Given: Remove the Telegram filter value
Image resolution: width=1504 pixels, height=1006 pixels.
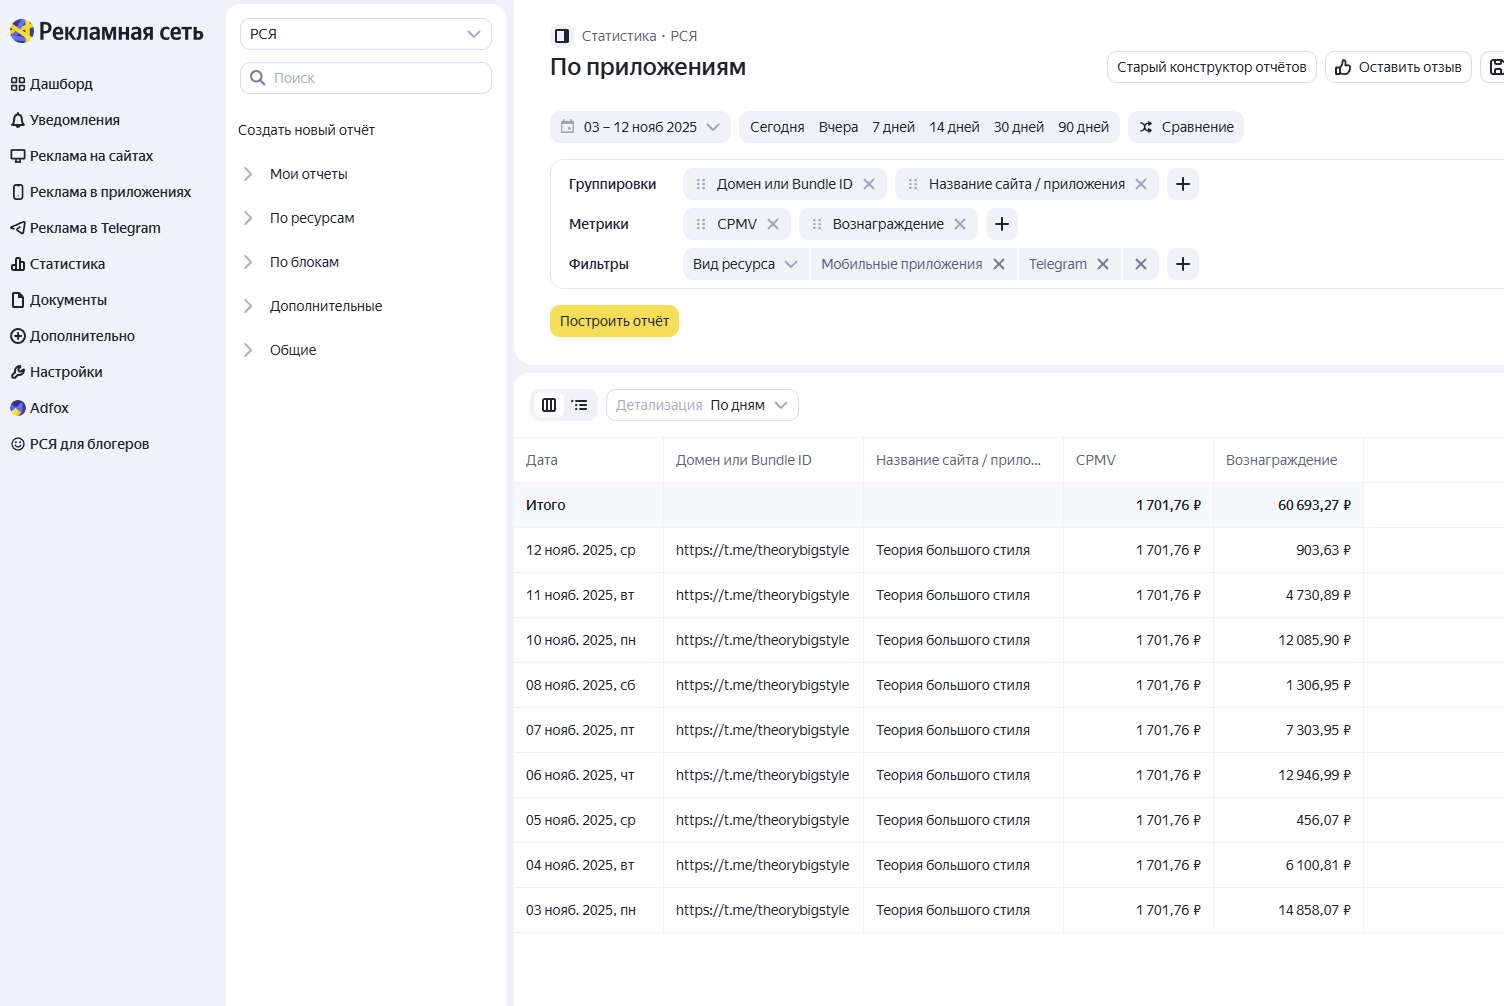Looking at the screenshot, I should pos(1103,264).
